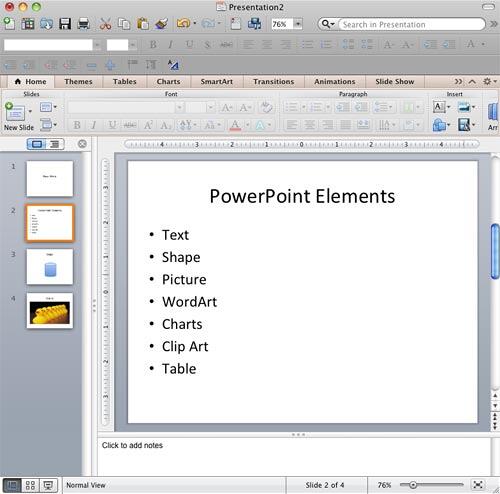Click the zoom slider handle in status bar
Image resolution: width=500 pixels, height=494 pixels.
click(x=413, y=485)
